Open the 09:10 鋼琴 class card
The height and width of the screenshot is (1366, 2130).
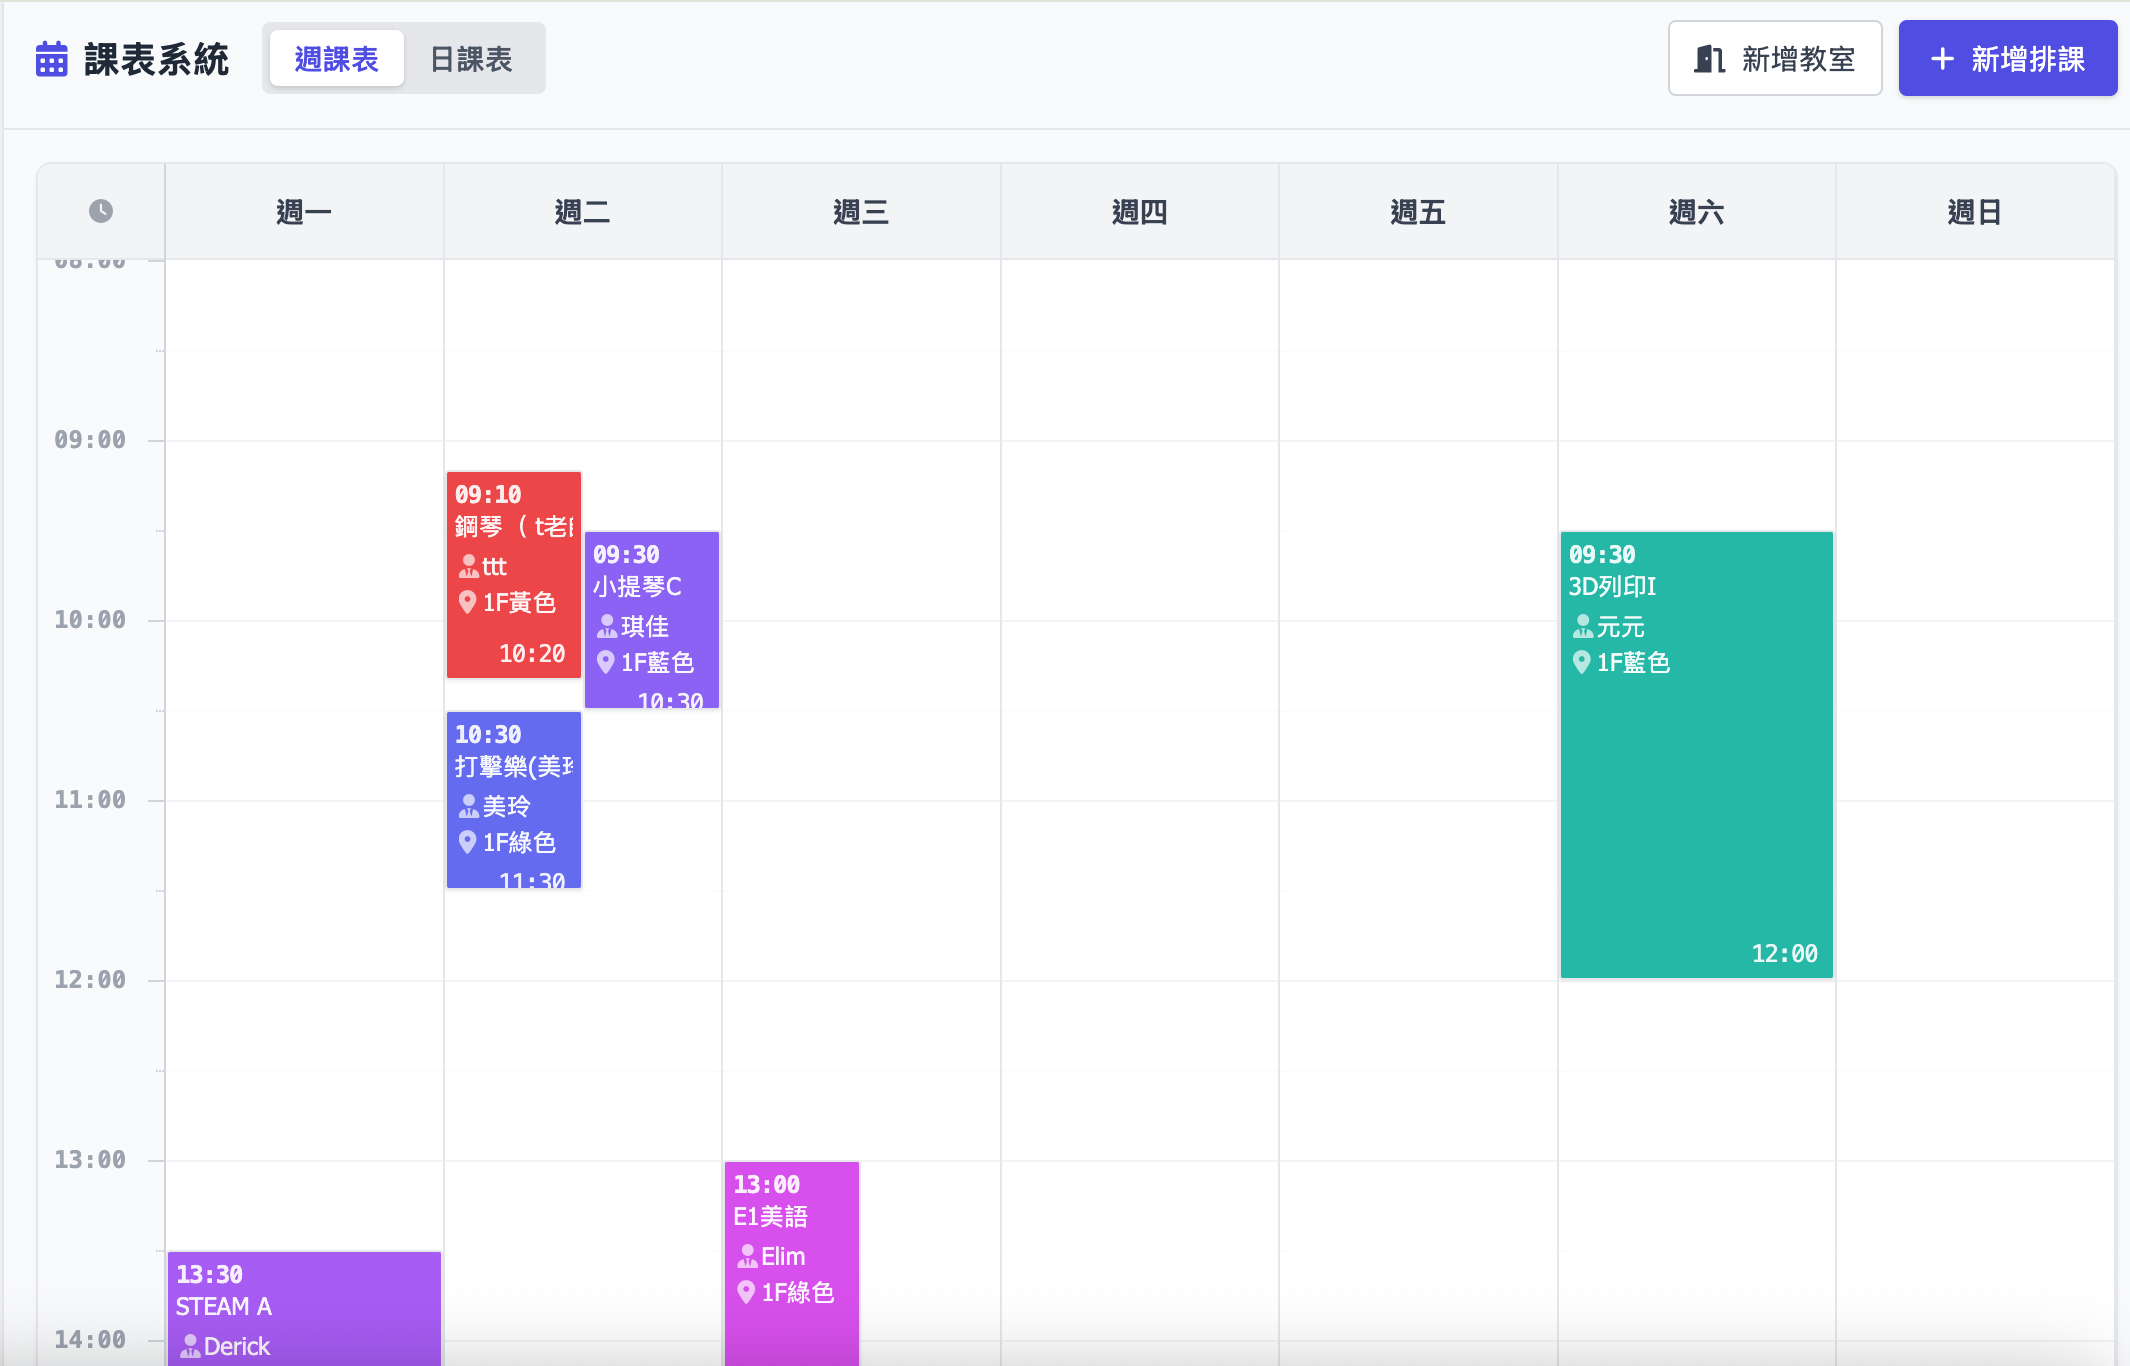pos(514,575)
